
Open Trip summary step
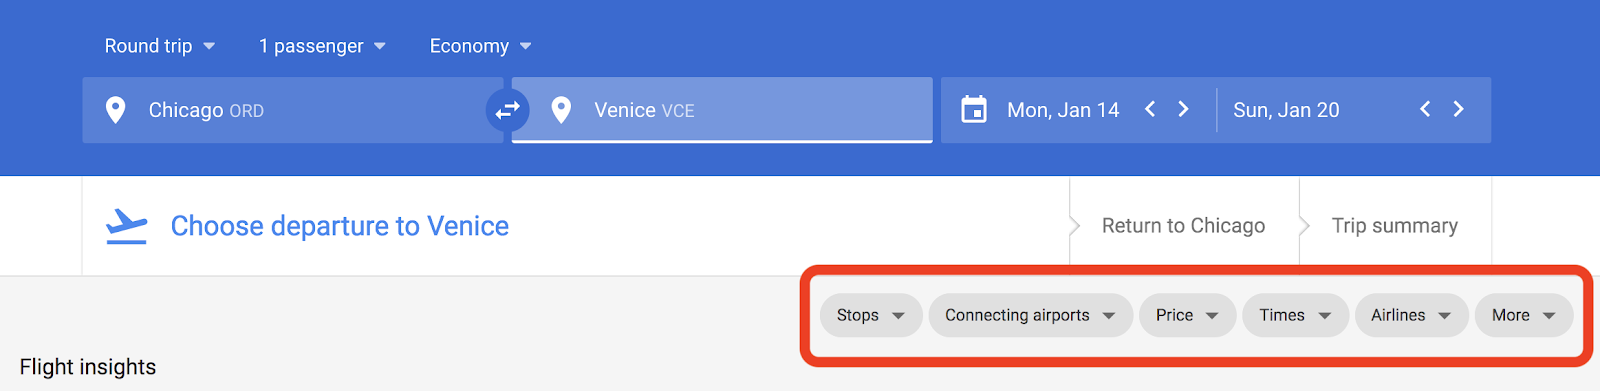[x=1395, y=226]
